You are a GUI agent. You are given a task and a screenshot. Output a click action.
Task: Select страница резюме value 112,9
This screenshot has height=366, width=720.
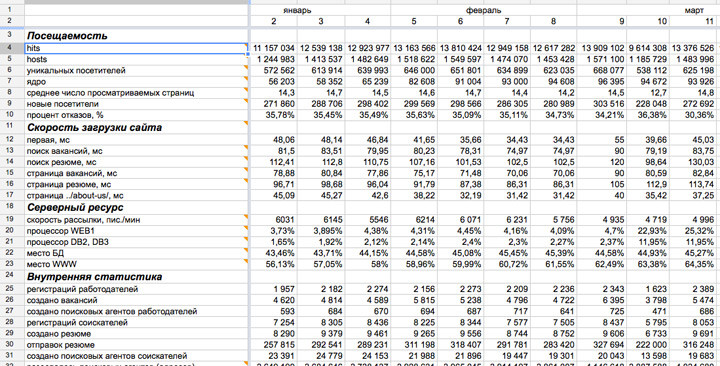[x=648, y=185]
